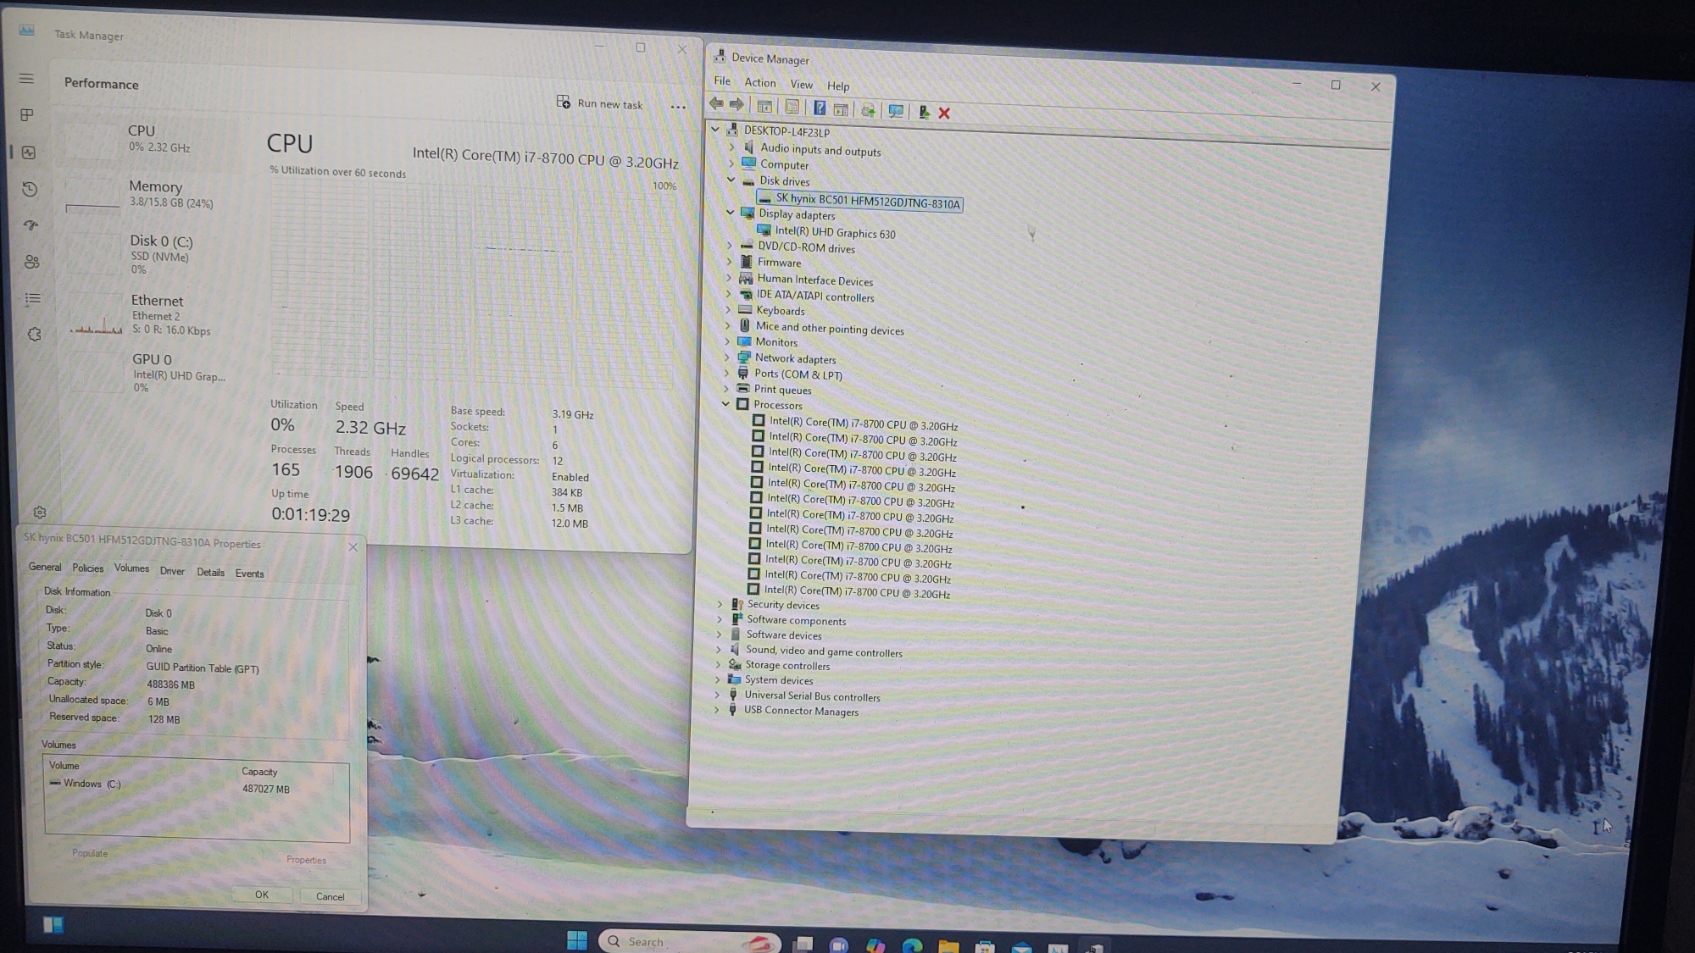This screenshot has height=953, width=1695.
Task: Open Users page in Task Manager sidebar
Action: pos(32,262)
